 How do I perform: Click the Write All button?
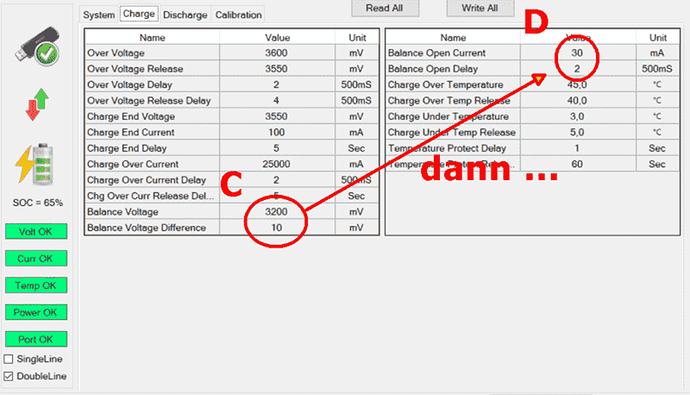tap(480, 8)
